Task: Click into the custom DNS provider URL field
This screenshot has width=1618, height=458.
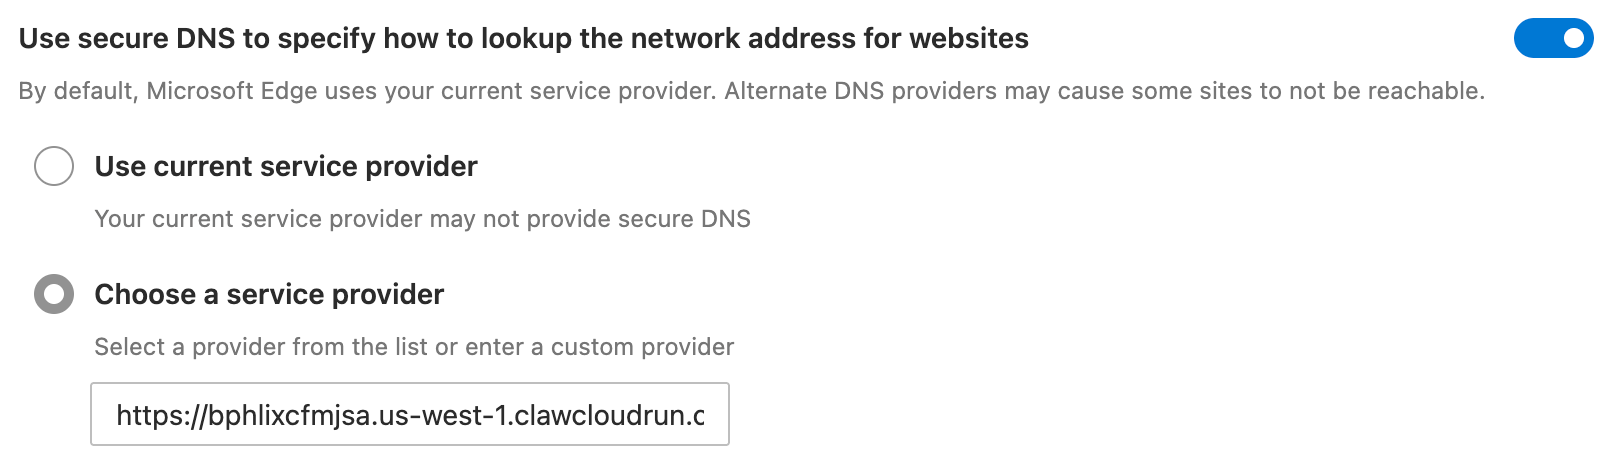Action: click(x=410, y=414)
